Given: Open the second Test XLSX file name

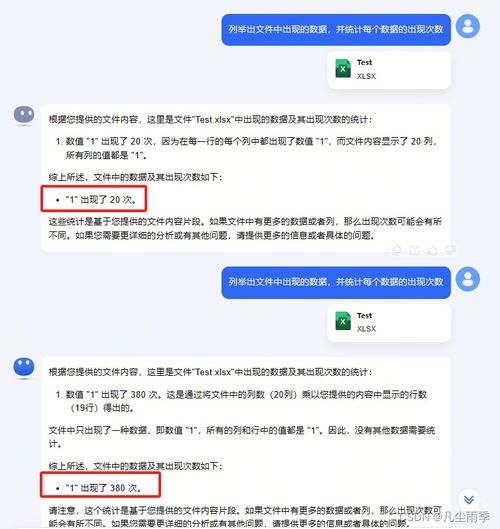Looking at the screenshot, I should tap(366, 322).
